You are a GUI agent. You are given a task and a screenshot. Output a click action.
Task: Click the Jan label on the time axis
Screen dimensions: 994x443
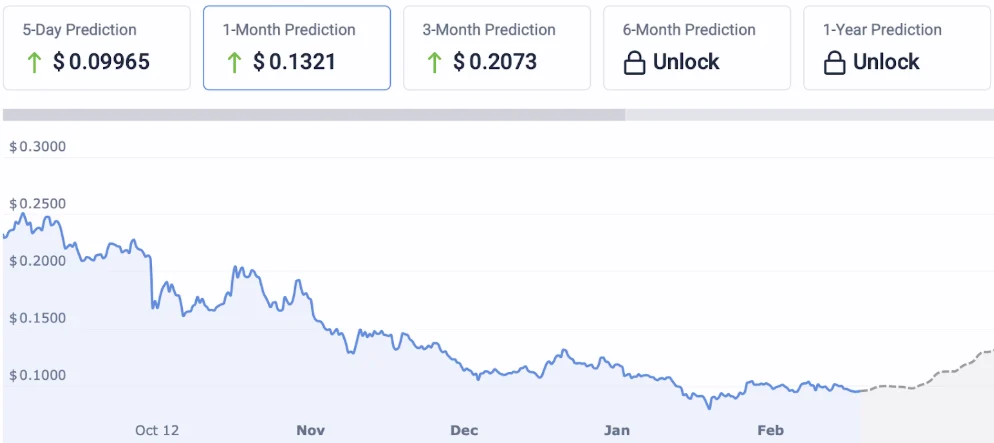pyautogui.click(x=617, y=430)
